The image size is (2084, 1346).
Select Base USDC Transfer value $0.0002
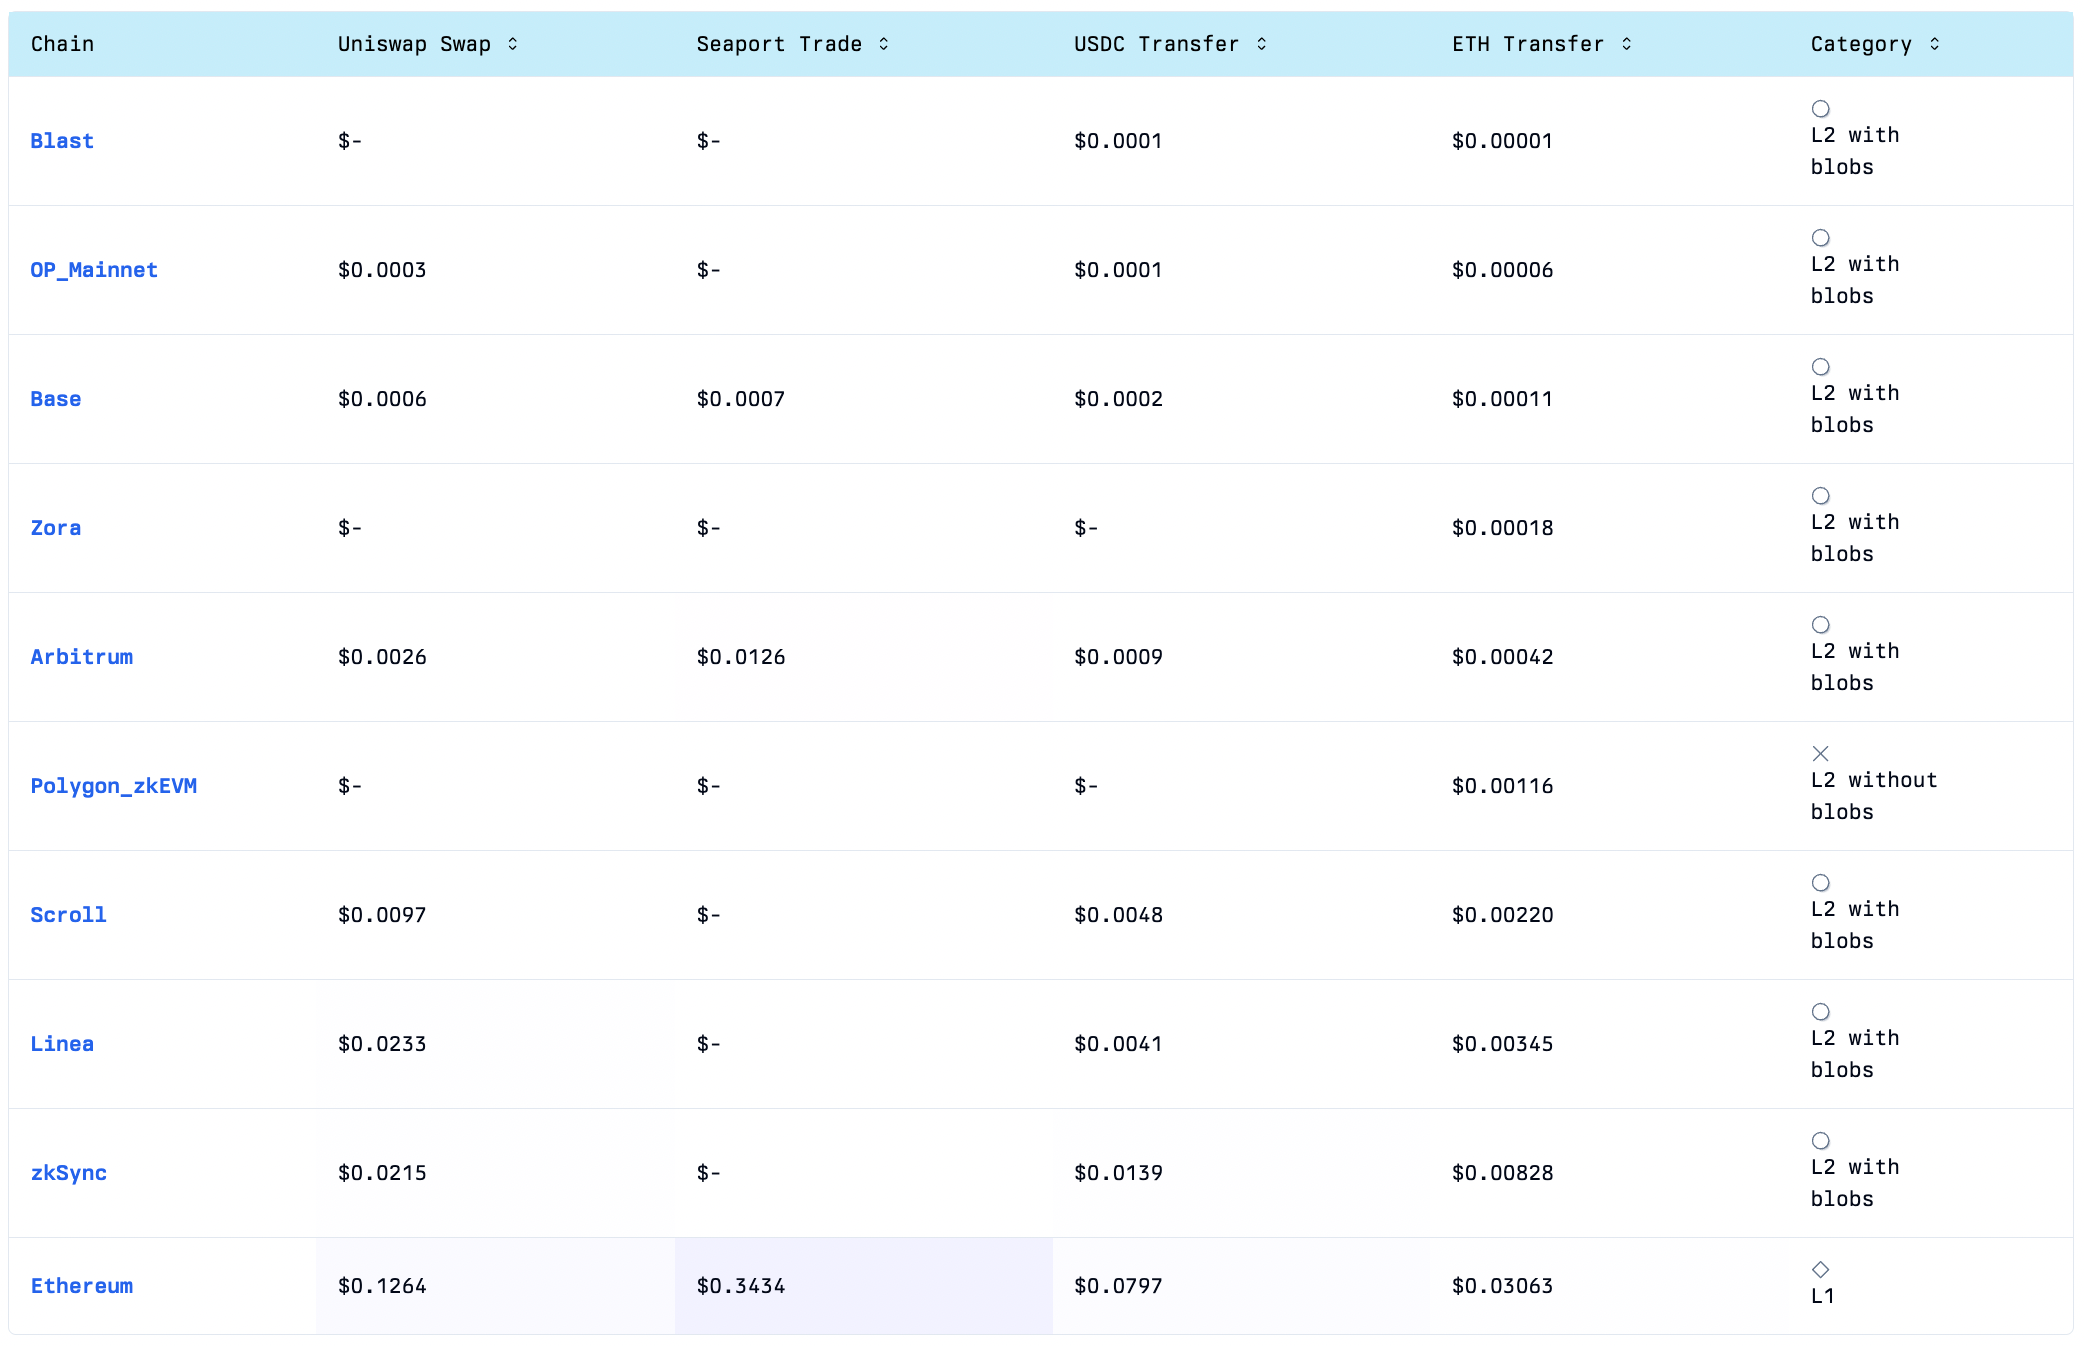point(1118,399)
